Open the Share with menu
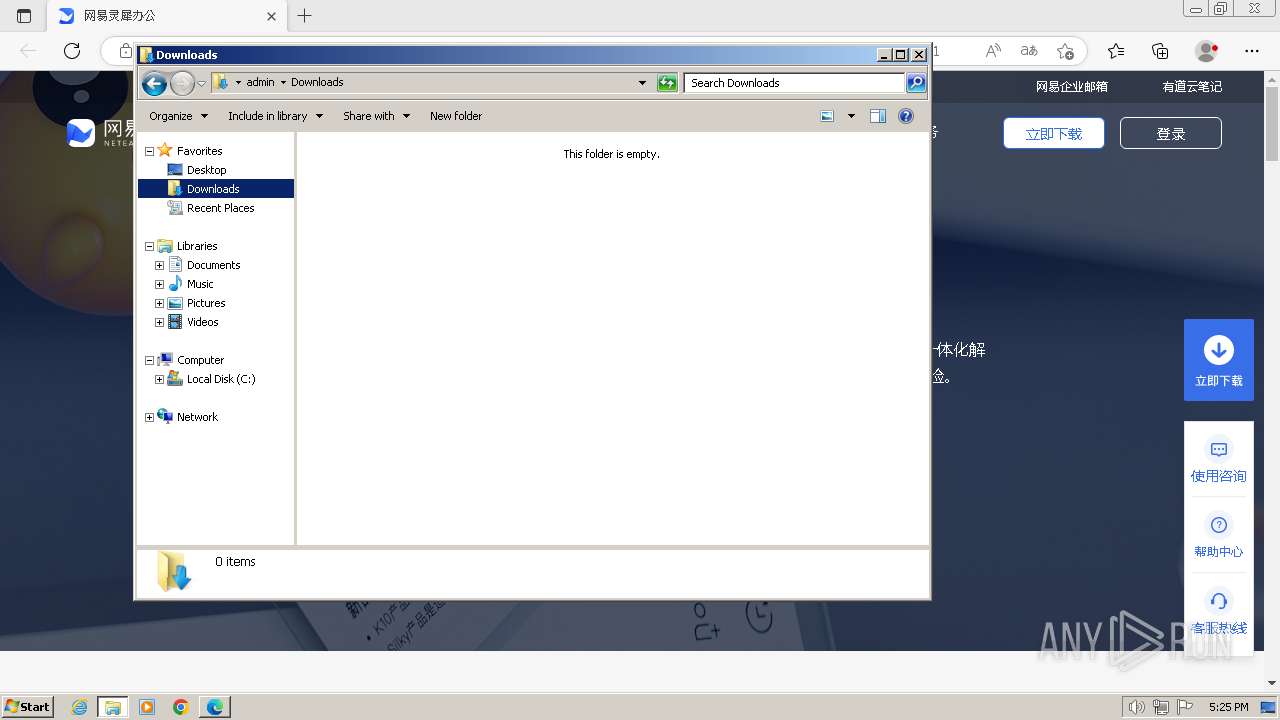Viewport: 1280px width, 720px height. (x=376, y=116)
